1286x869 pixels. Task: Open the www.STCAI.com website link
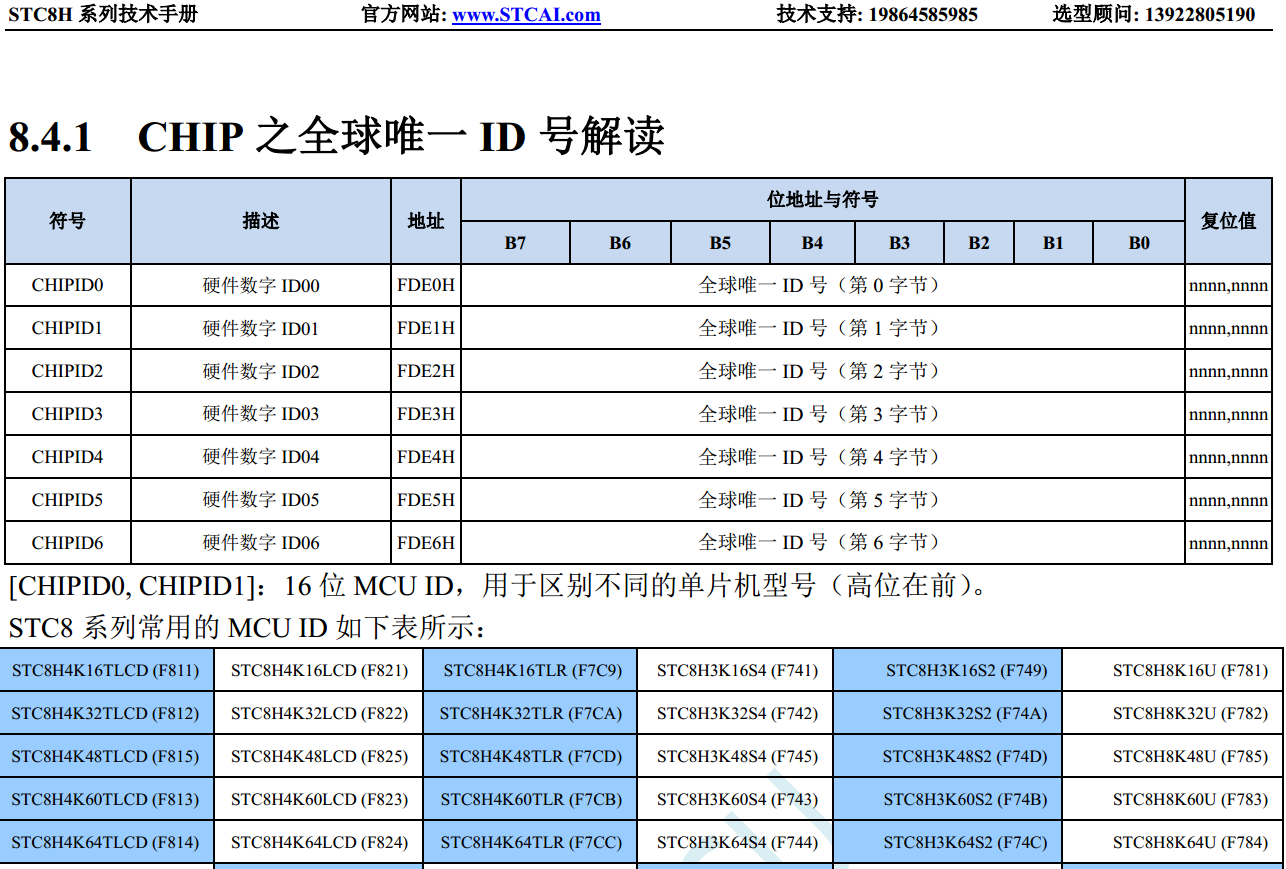click(x=526, y=14)
